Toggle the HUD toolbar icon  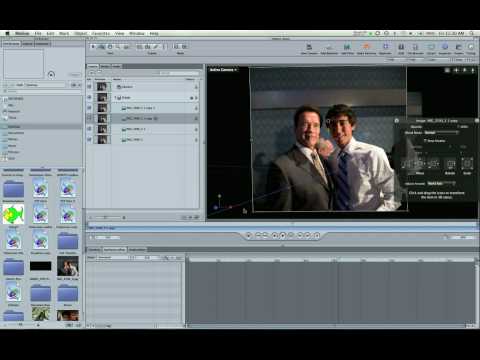401,47
